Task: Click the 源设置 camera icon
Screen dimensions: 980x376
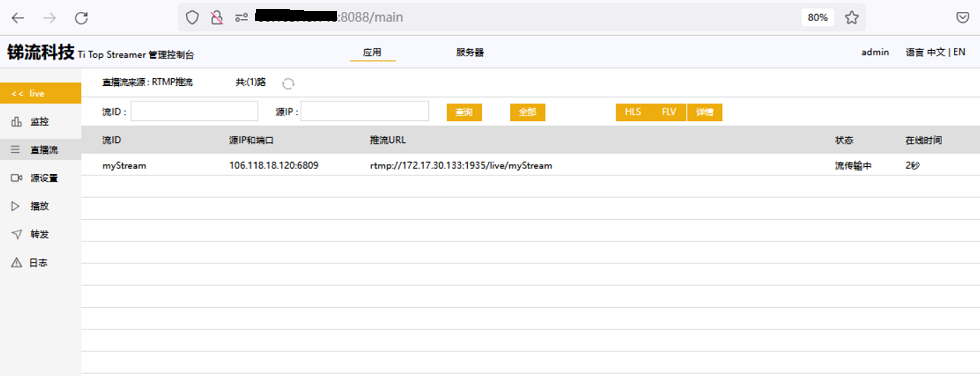Action: point(16,178)
